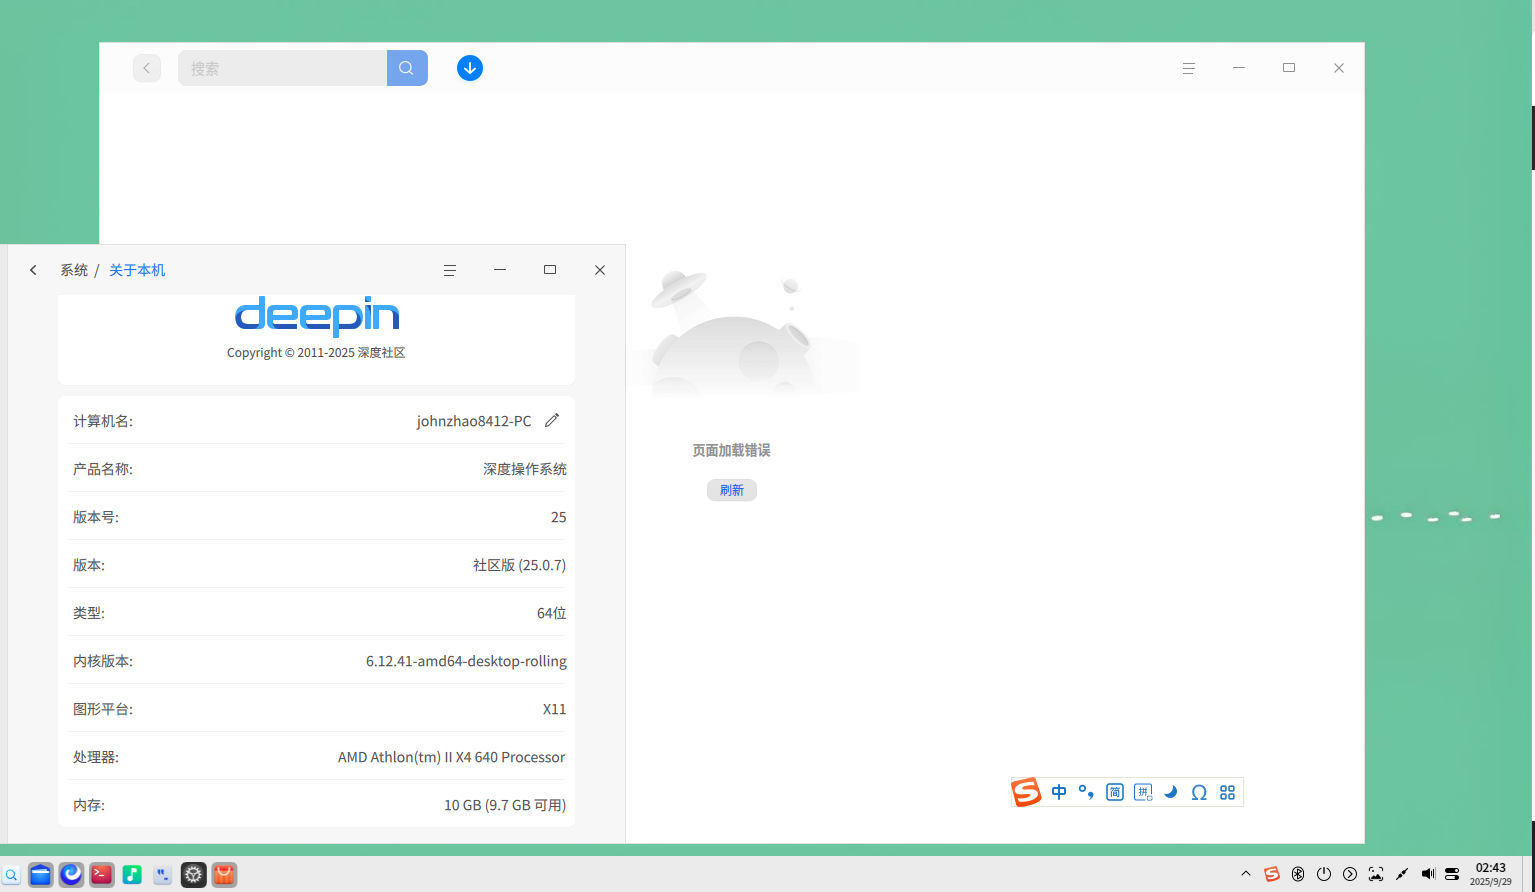The height and width of the screenshot is (892, 1535).
Task: Open the settings window hamburger menu
Action: [450, 270]
